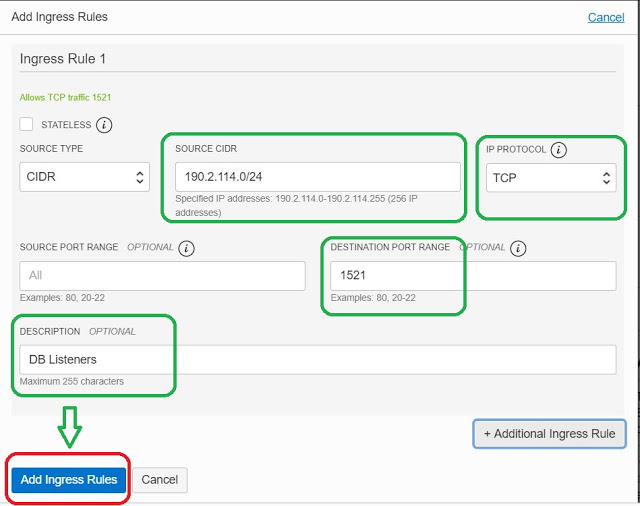Select the Destination Port Range field with 1521
Screen dimensions: 640x506
coord(474,275)
